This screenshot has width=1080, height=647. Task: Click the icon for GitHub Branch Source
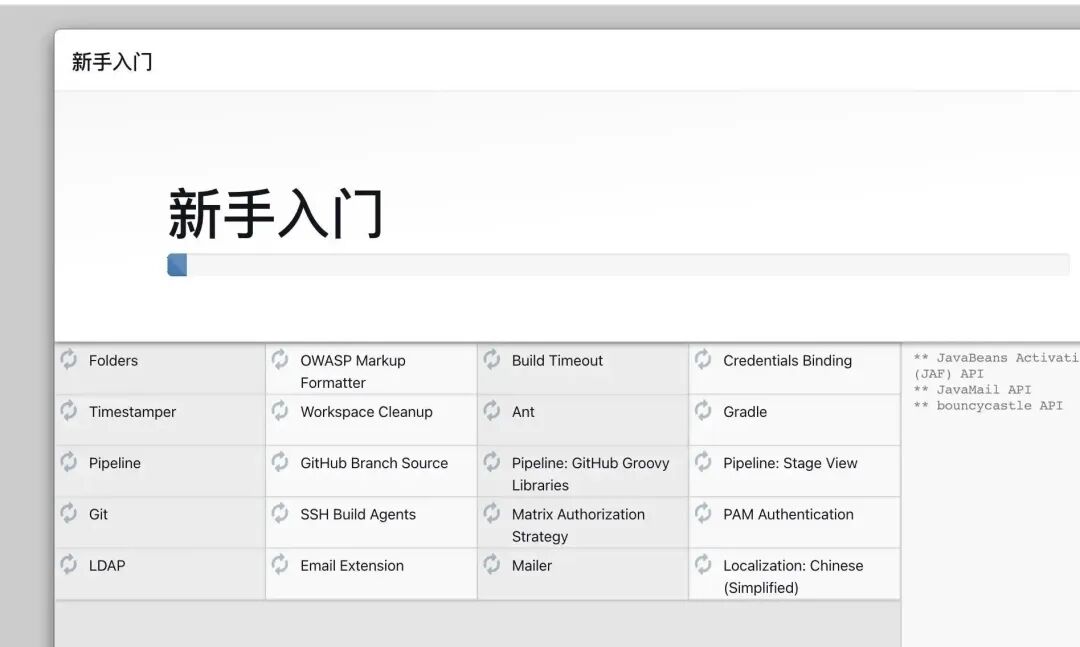tap(280, 462)
